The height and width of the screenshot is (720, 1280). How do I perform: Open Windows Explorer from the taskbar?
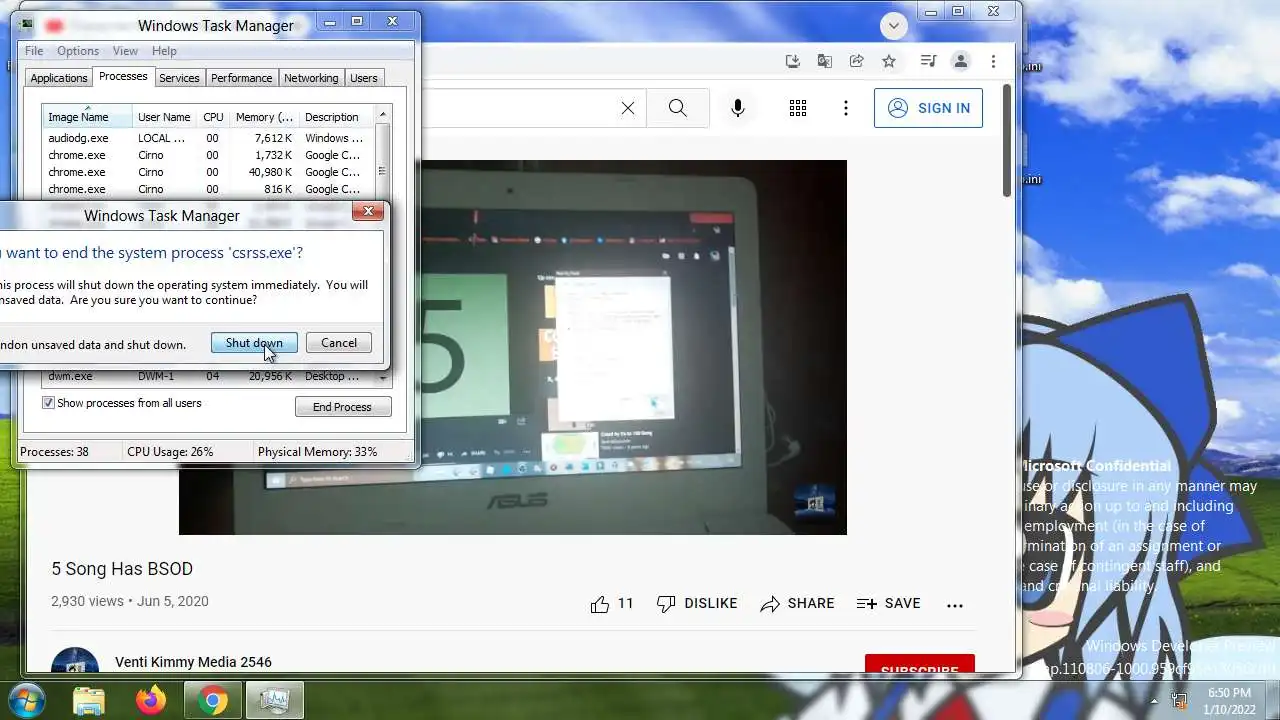pyautogui.click(x=89, y=700)
